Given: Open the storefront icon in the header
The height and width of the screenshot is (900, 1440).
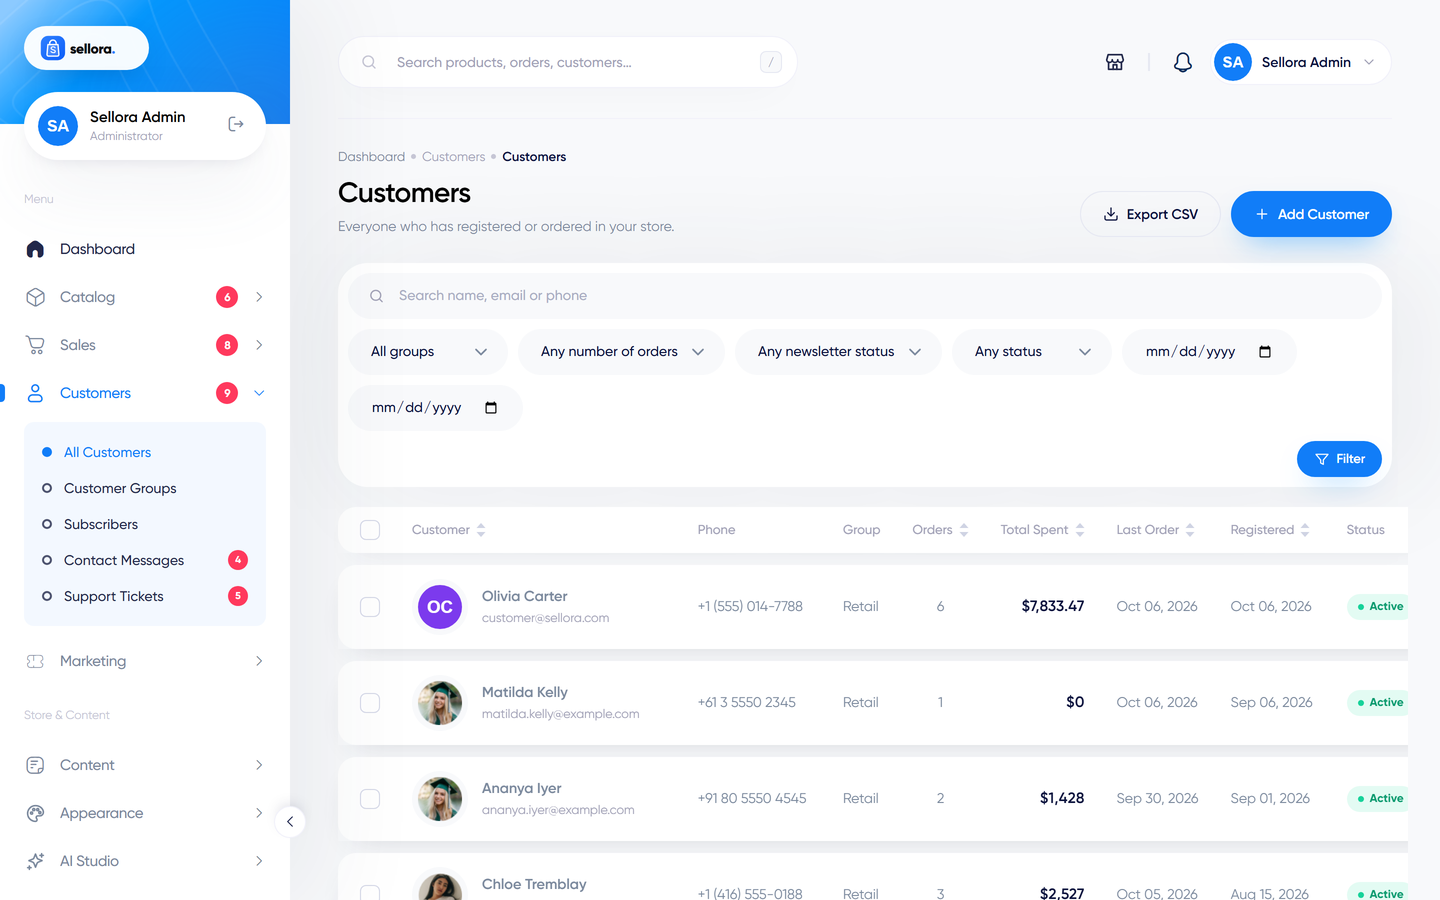Looking at the screenshot, I should coord(1115,62).
